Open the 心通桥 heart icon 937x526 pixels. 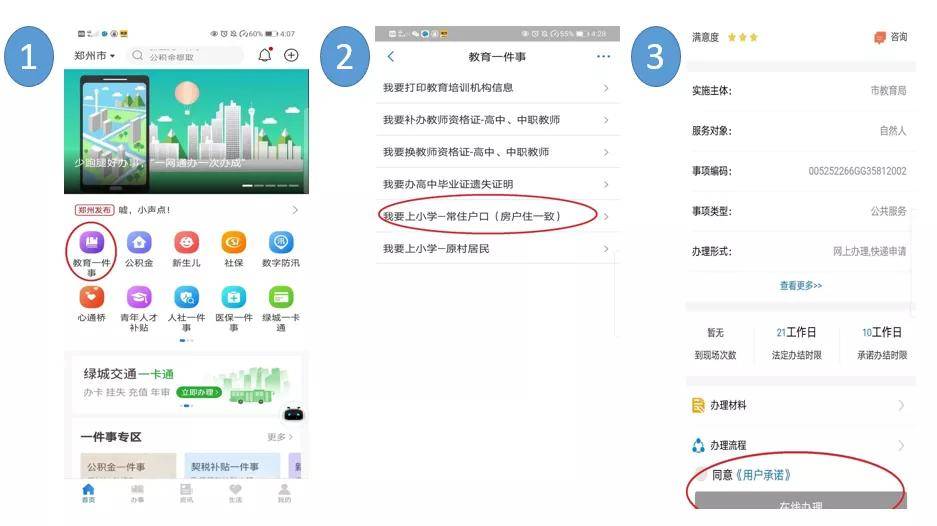(x=91, y=297)
